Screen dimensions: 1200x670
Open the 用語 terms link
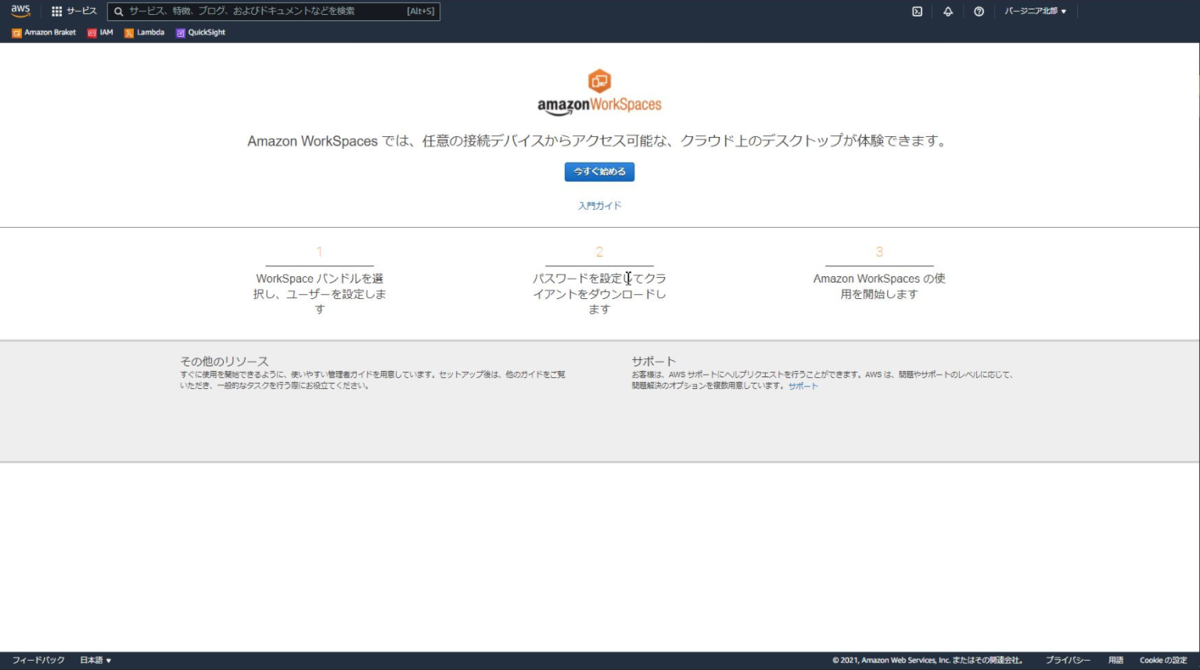point(1116,660)
